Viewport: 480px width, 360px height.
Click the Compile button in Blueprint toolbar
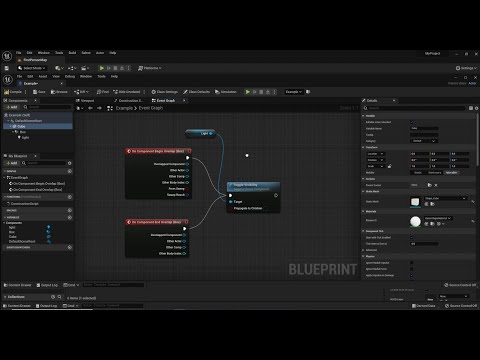[13, 92]
